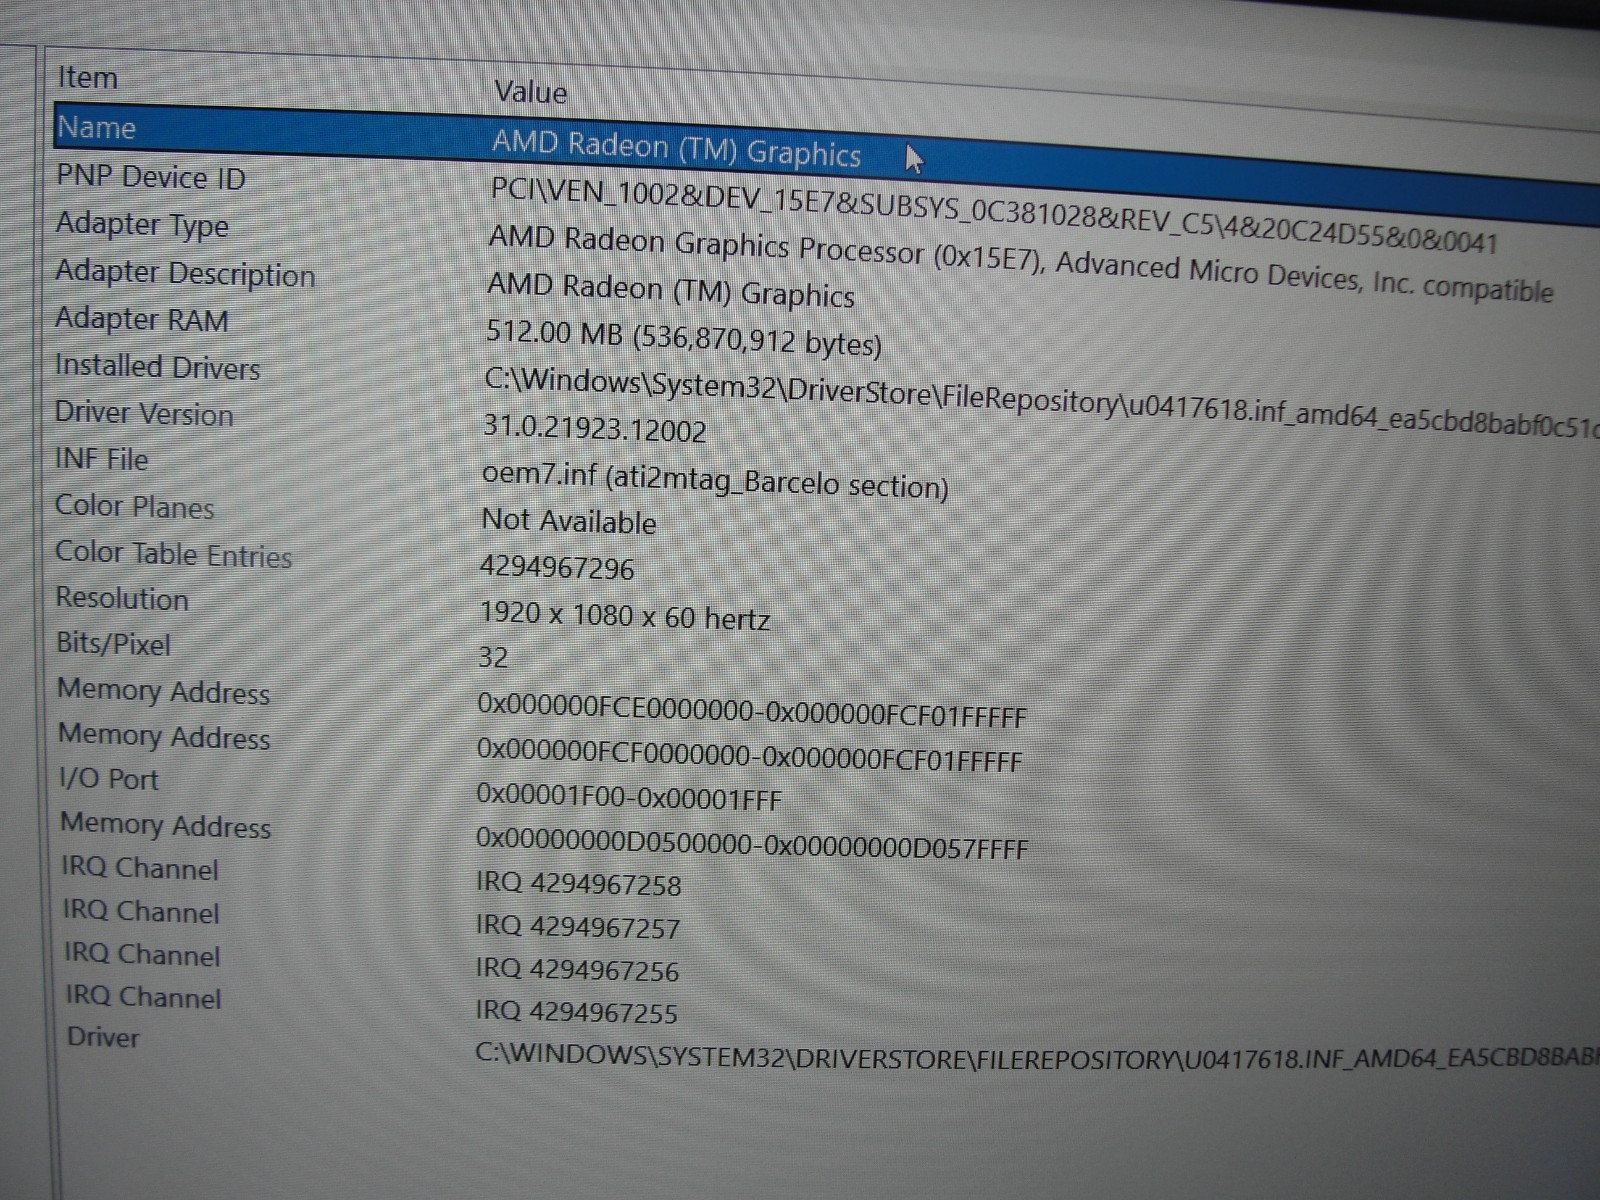Click the Resolution row label
Image resolution: width=1600 pixels, height=1200 pixels.
tap(122, 598)
